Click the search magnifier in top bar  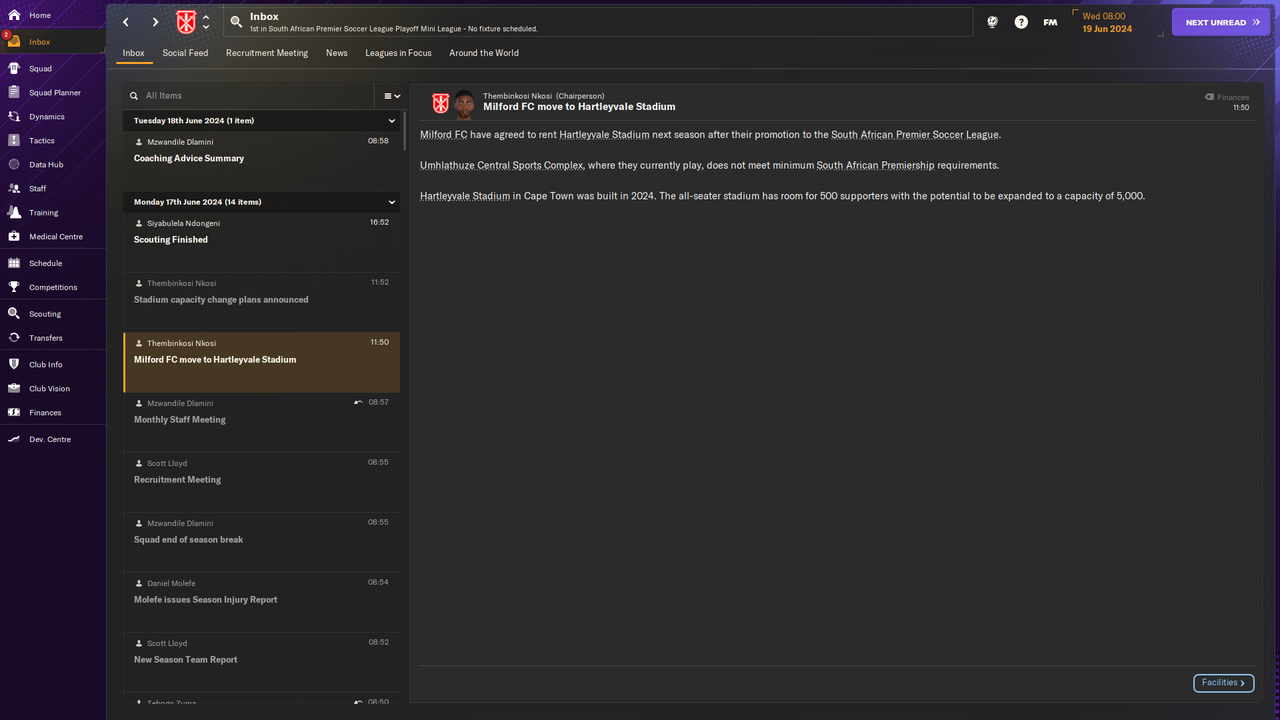[x=236, y=22]
